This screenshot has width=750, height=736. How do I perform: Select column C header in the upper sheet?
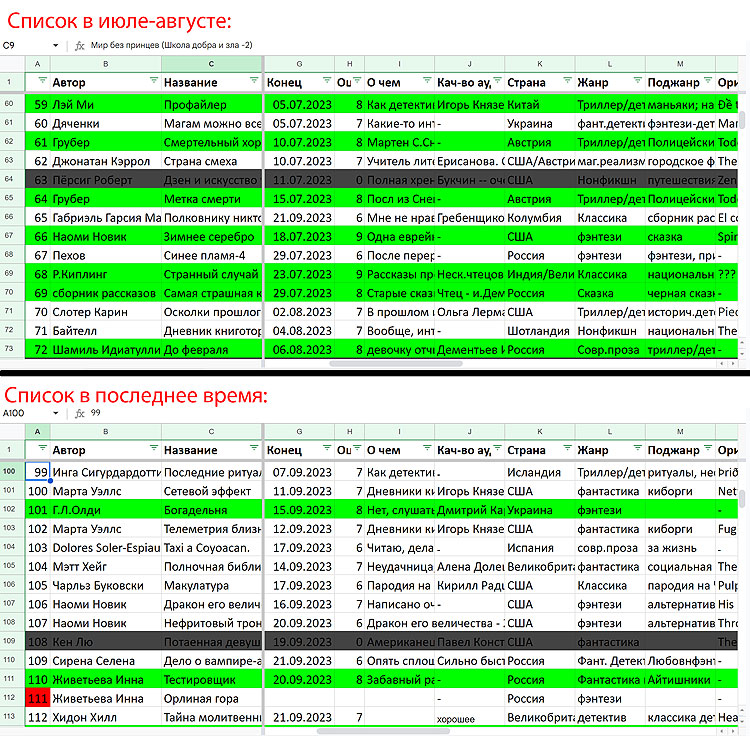pyautogui.click(x=211, y=64)
